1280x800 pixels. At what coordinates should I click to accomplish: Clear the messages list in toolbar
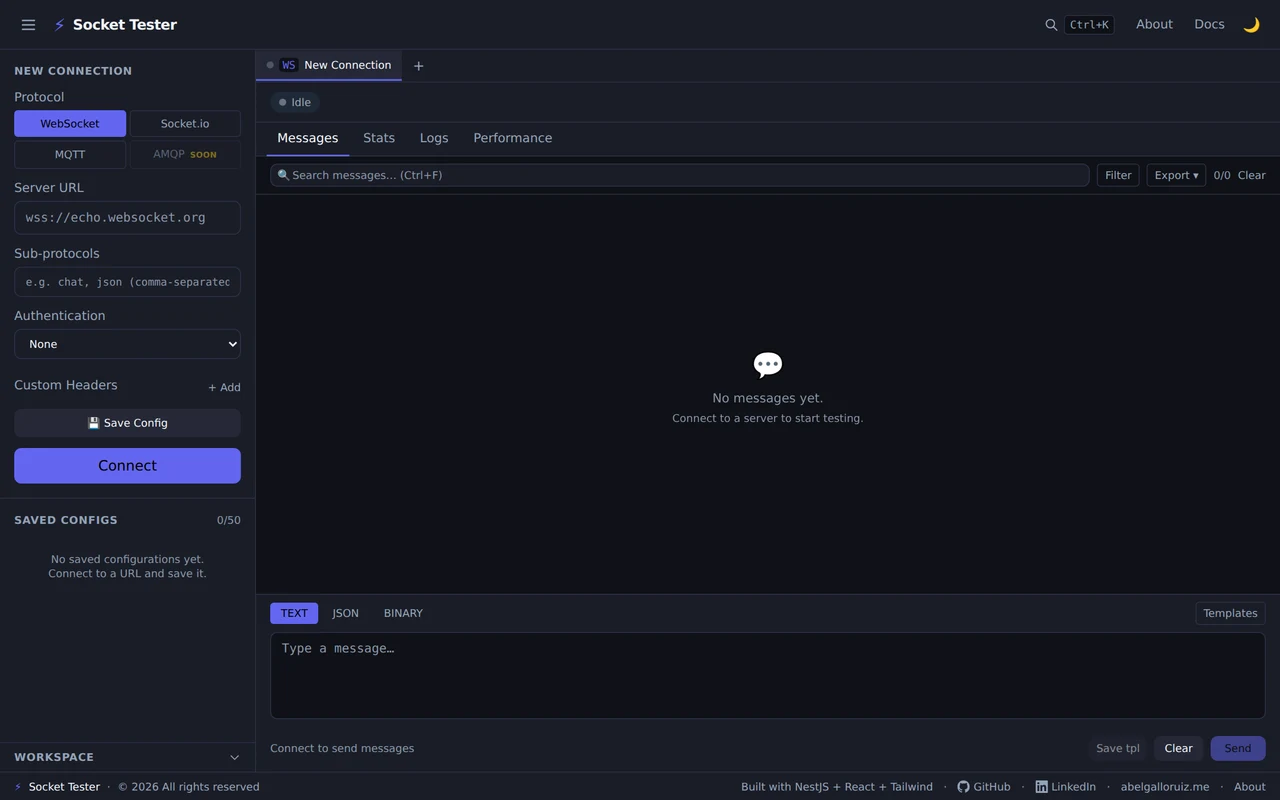(x=1251, y=175)
